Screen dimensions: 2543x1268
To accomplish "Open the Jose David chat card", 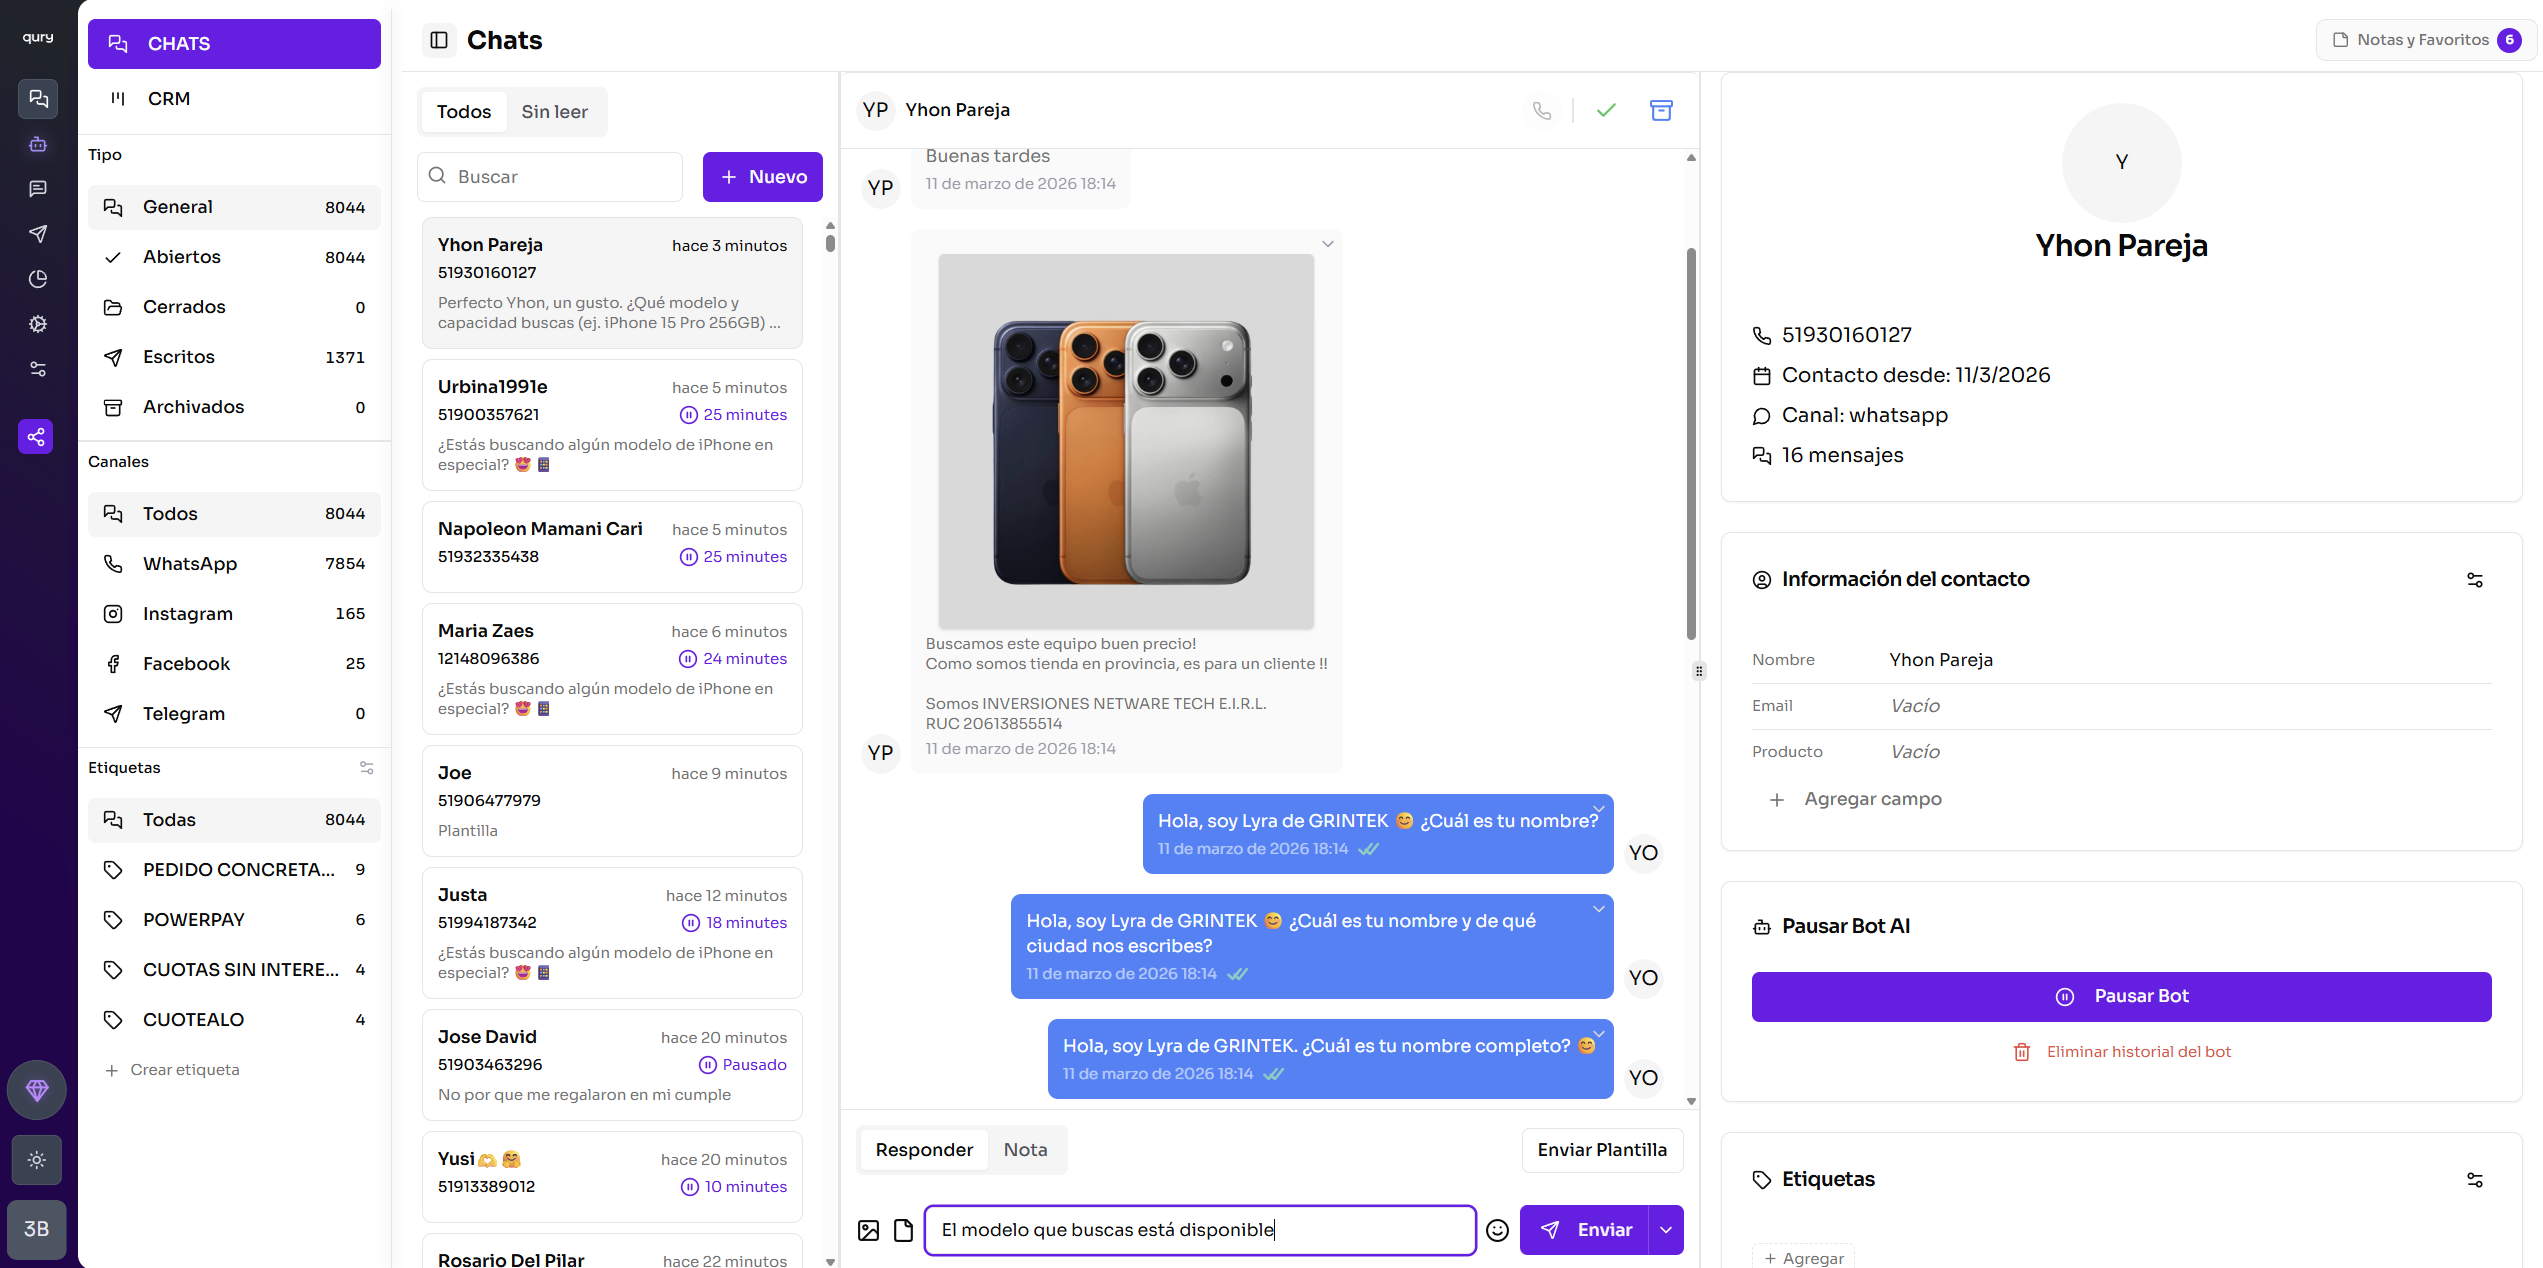I will pyautogui.click(x=612, y=1065).
